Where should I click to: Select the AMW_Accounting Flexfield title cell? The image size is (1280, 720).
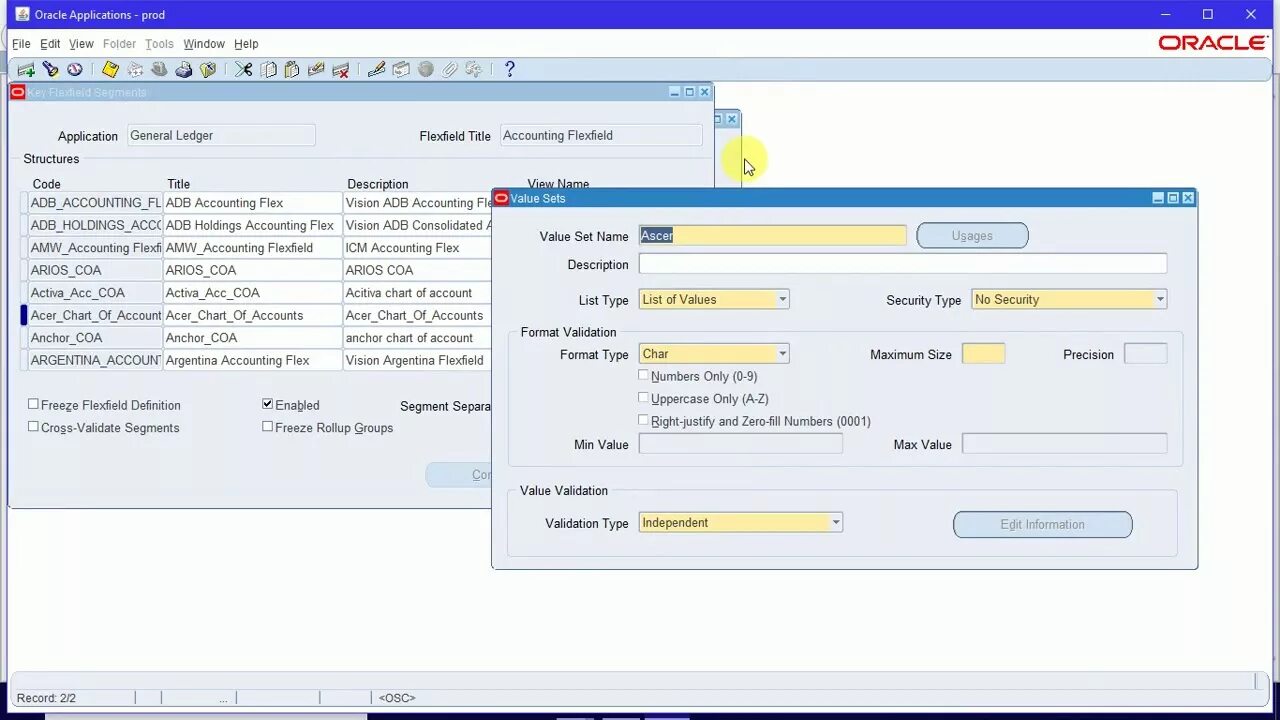(x=253, y=248)
